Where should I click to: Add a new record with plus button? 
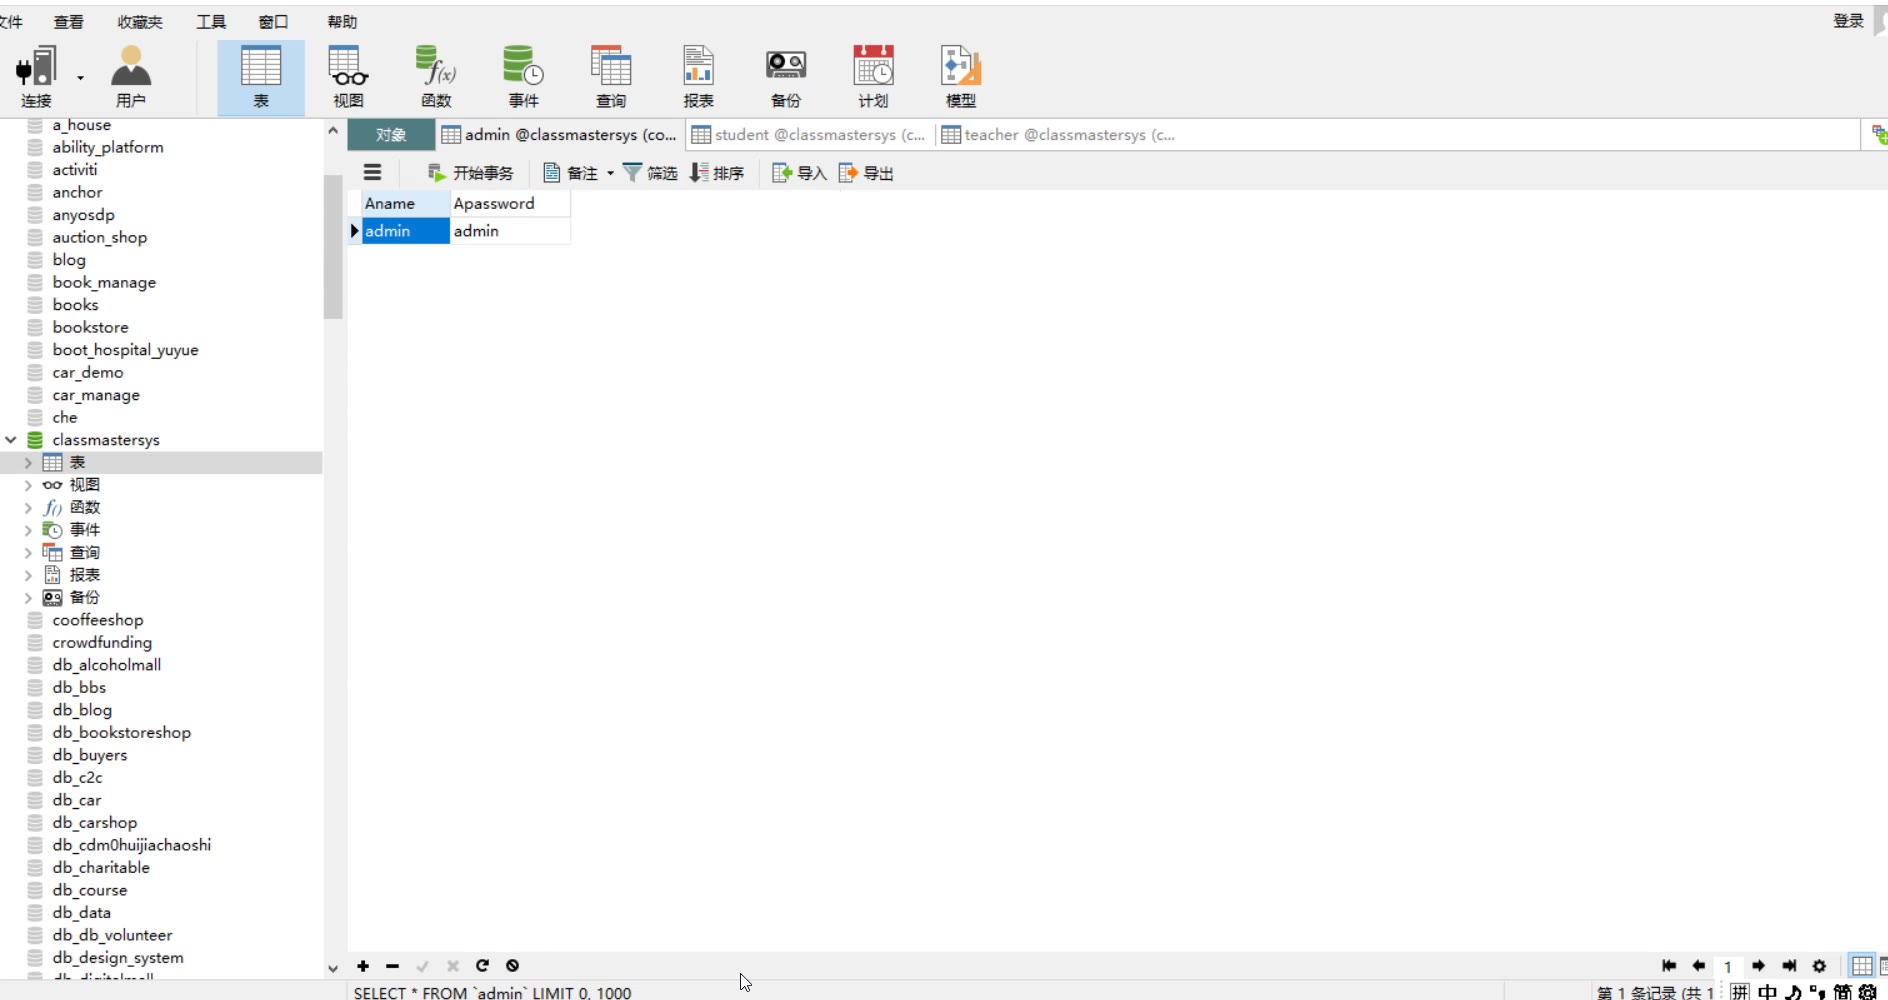pos(363,966)
